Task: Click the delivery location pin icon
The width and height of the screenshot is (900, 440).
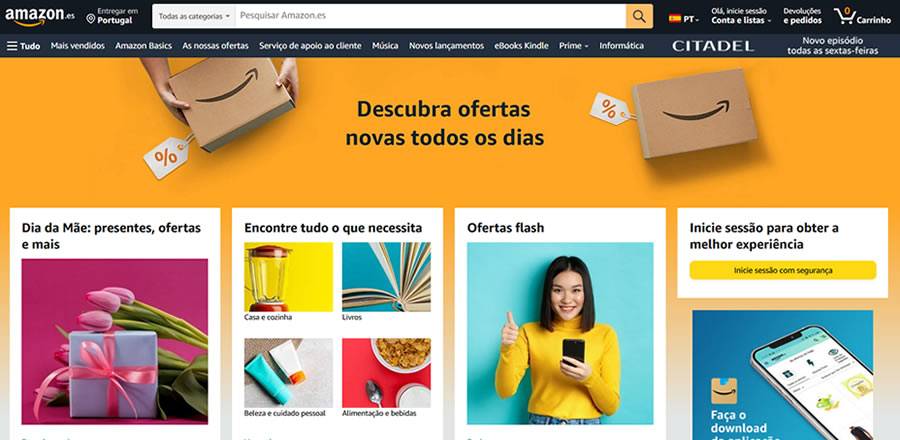Action: pos(91,19)
